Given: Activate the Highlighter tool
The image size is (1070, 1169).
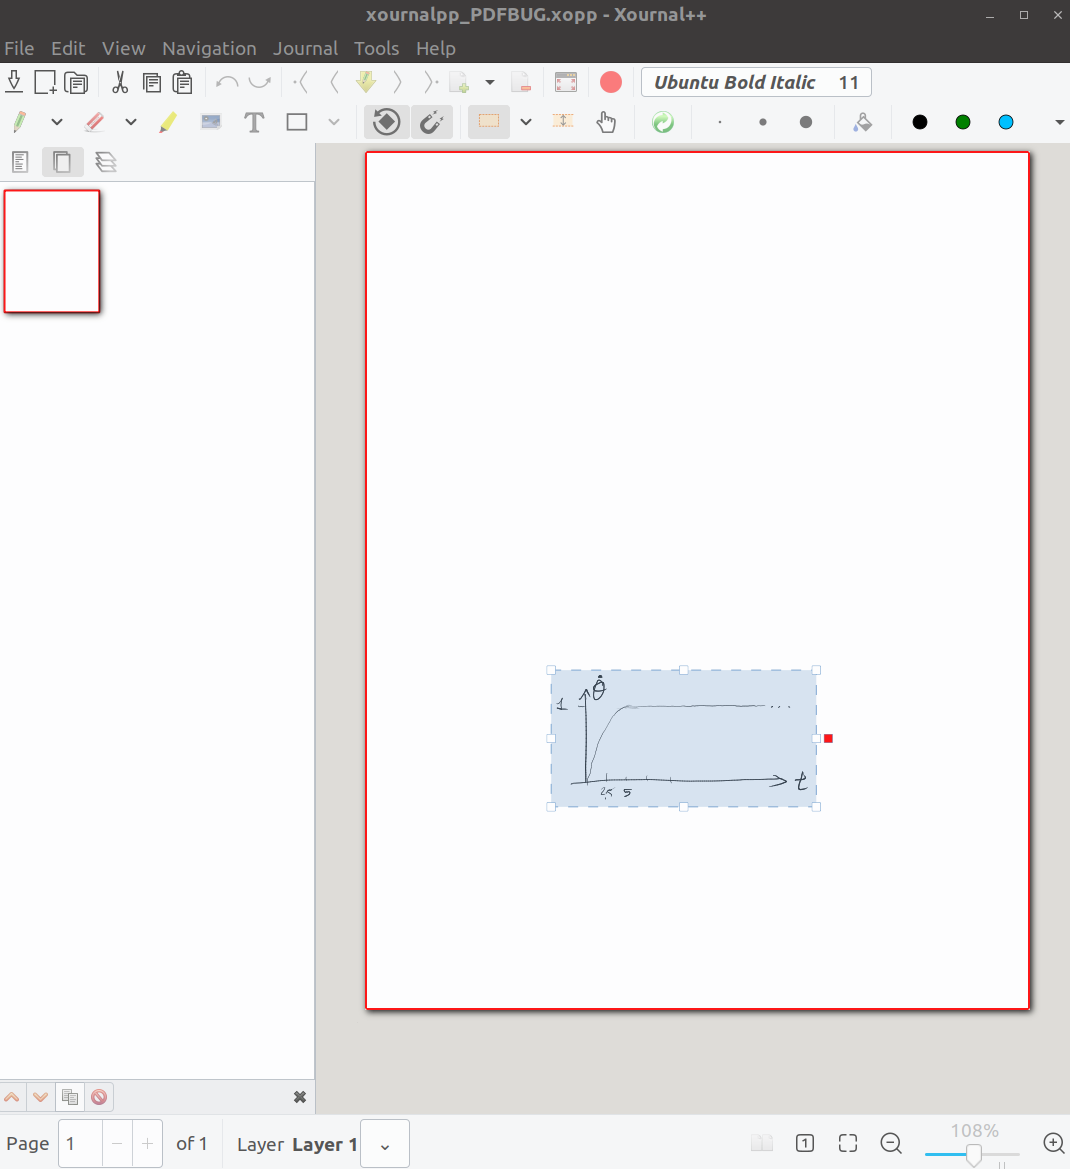Looking at the screenshot, I should pyautogui.click(x=167, y=121).
